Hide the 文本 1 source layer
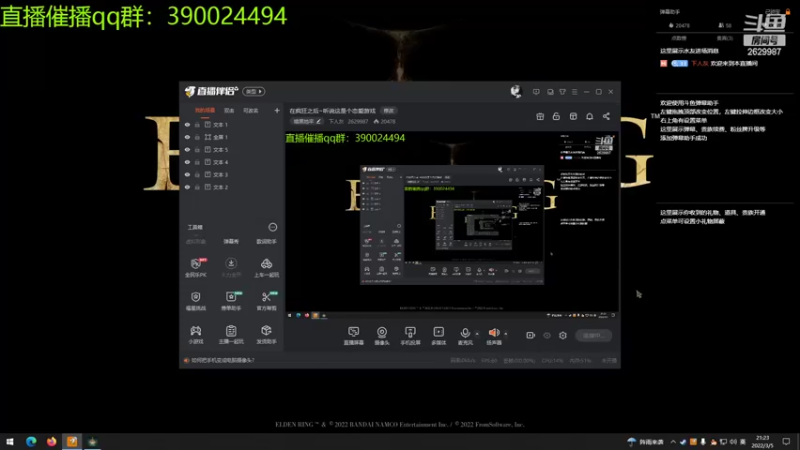The height and width of the screenshot is (450, 800). pos(187,124)
